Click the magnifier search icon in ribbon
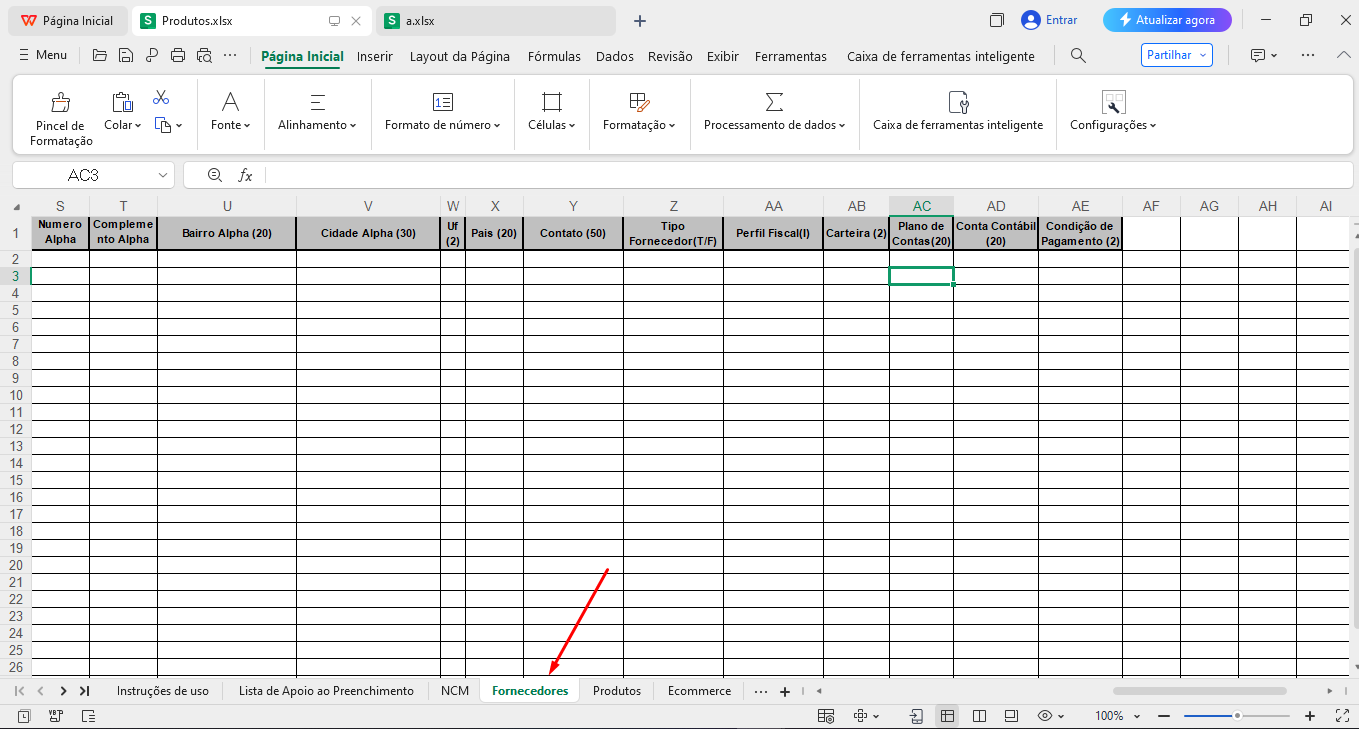1359x729 pixels. point(1078,56)
